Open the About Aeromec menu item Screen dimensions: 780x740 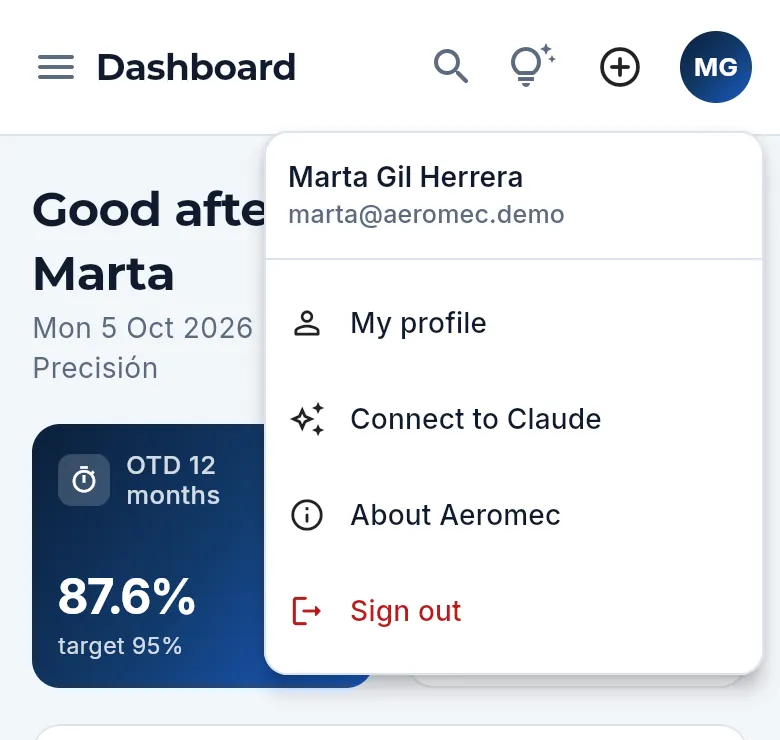[513, 515]
